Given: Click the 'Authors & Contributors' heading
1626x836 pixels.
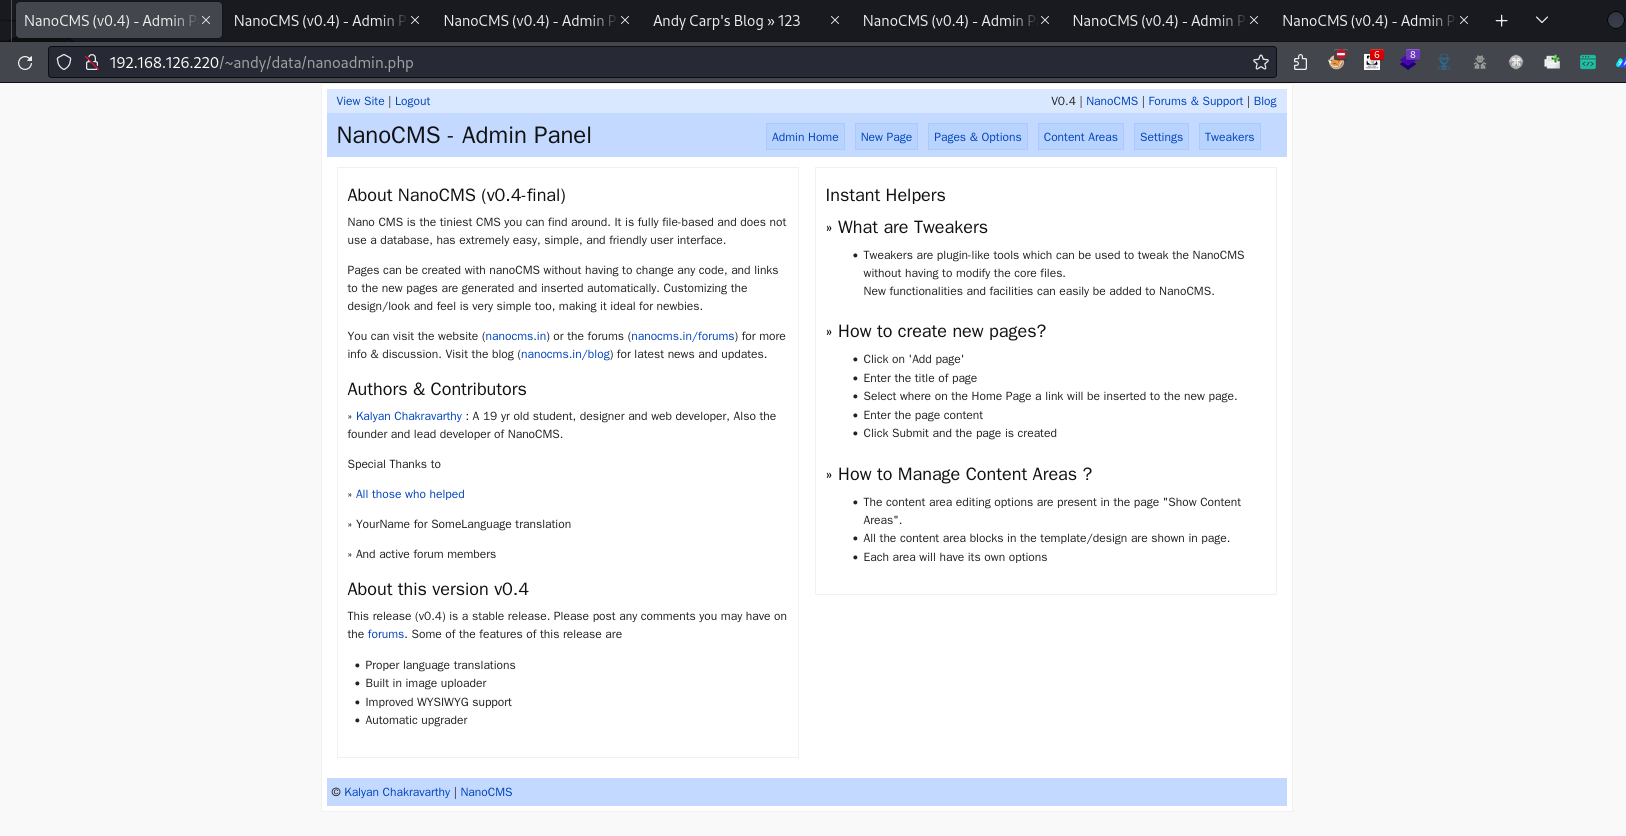Looking at the screenshot, I should coord(437,389).
